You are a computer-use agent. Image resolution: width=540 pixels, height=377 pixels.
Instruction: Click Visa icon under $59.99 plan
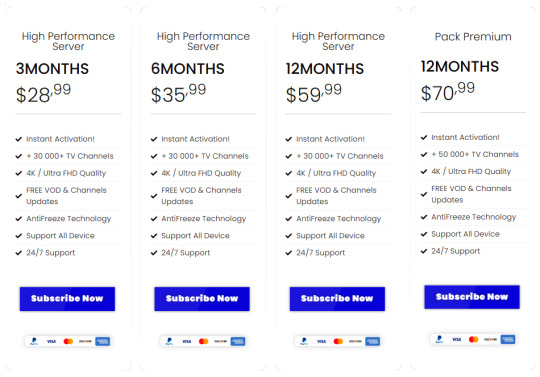(321, 341)
